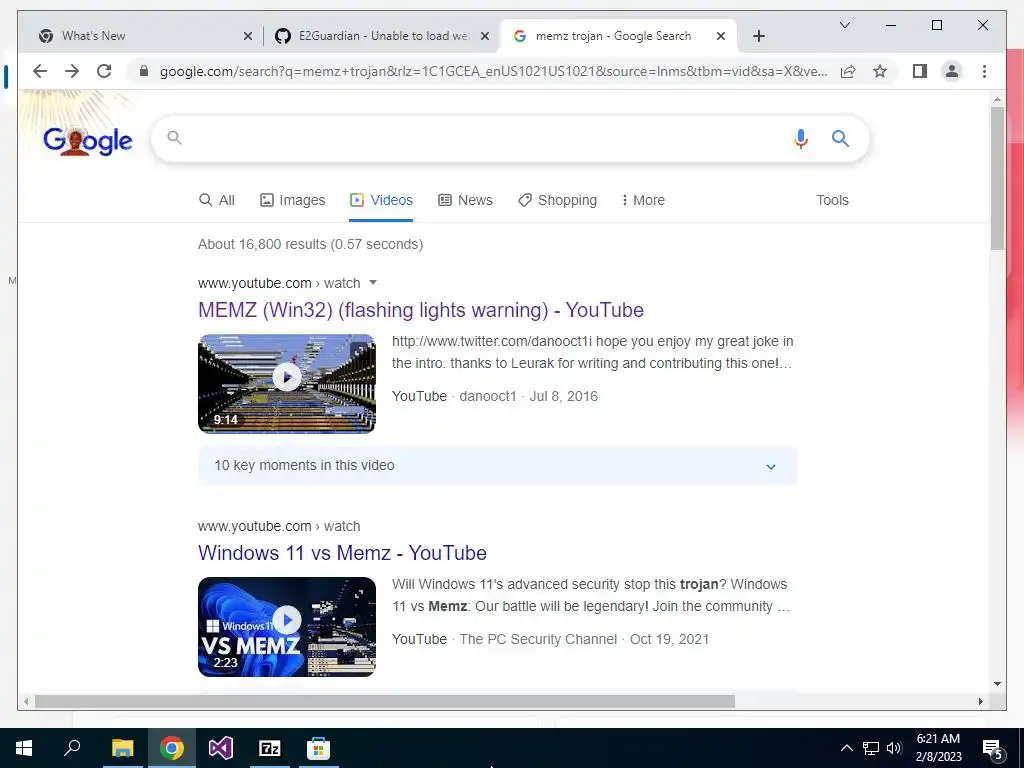Screen dimensions: 1024x768
Task: Expand the 10 key moments section
Action: click(x=498, y=466)
